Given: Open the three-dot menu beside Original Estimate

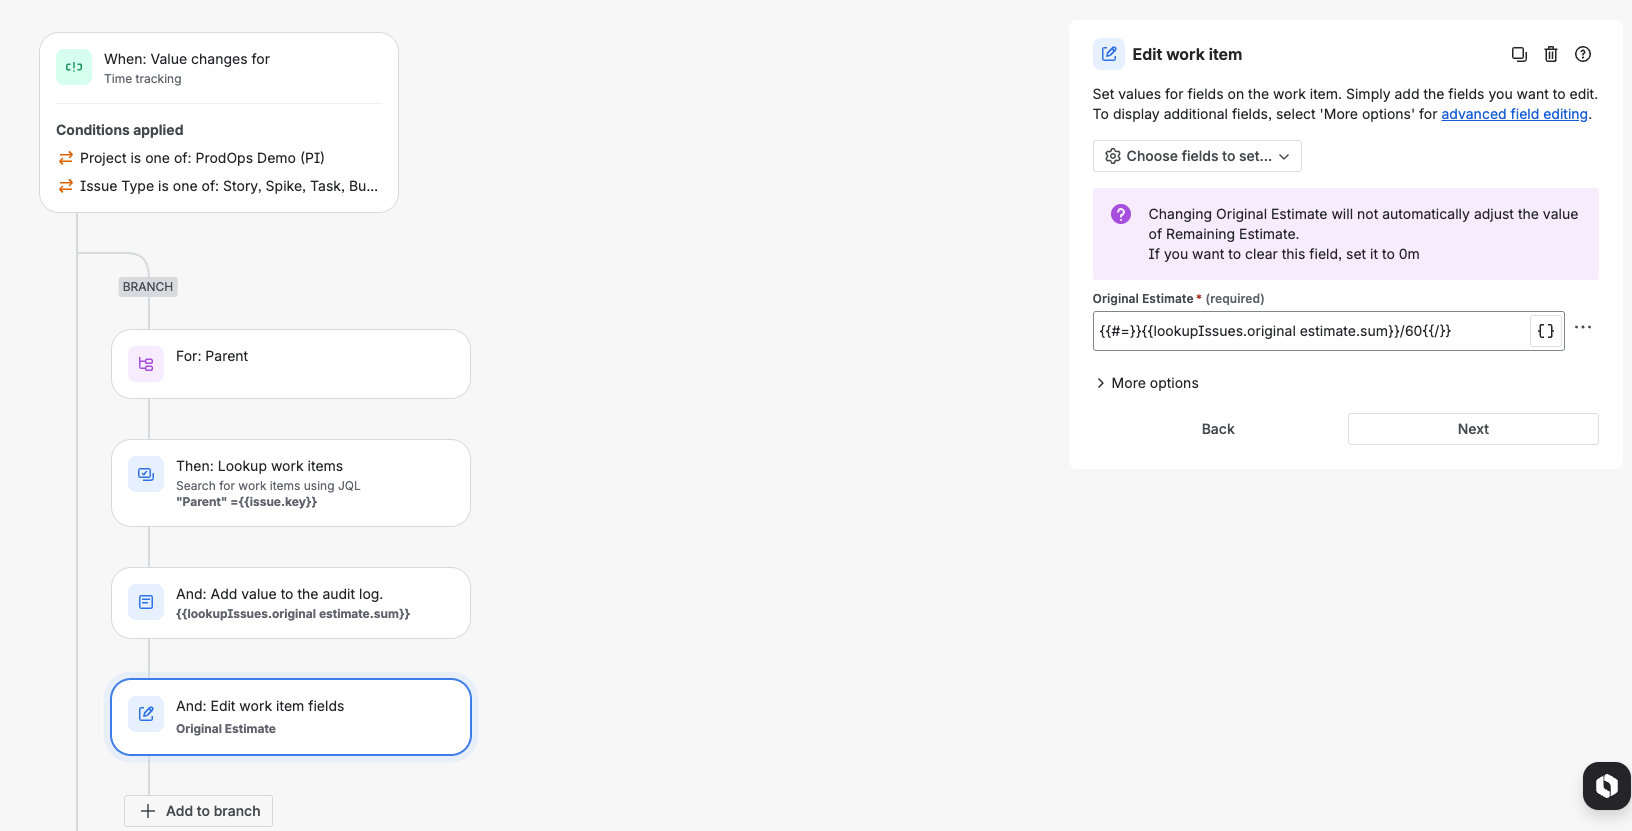Looking at the screenshot, I should [x=1583, y=327].
